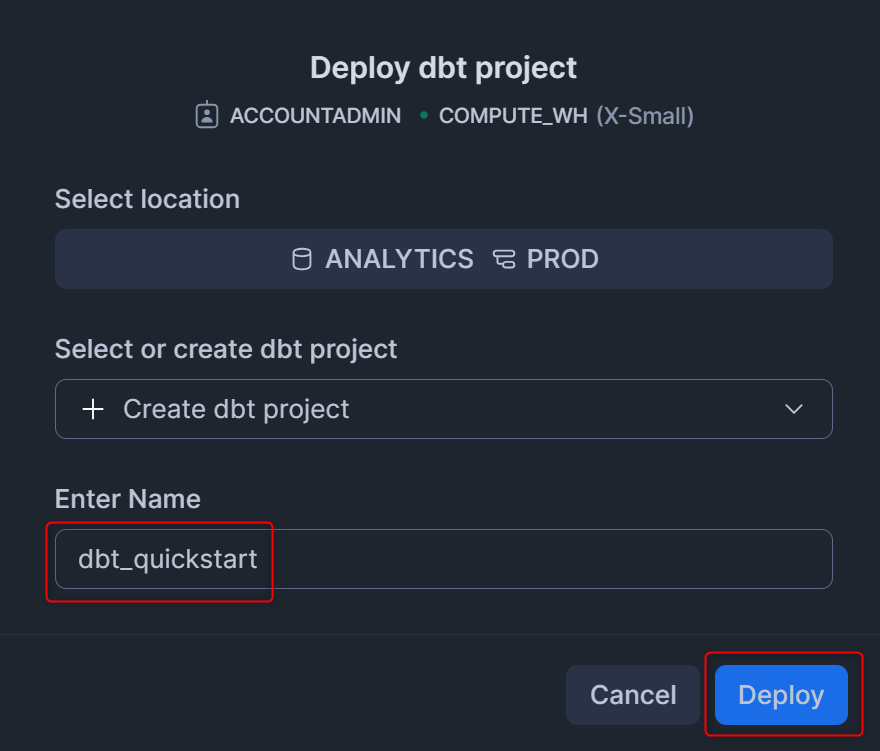Click the (X-Small) warehouse size text
Screen dimensions: 880x751
tap(645, 116)
